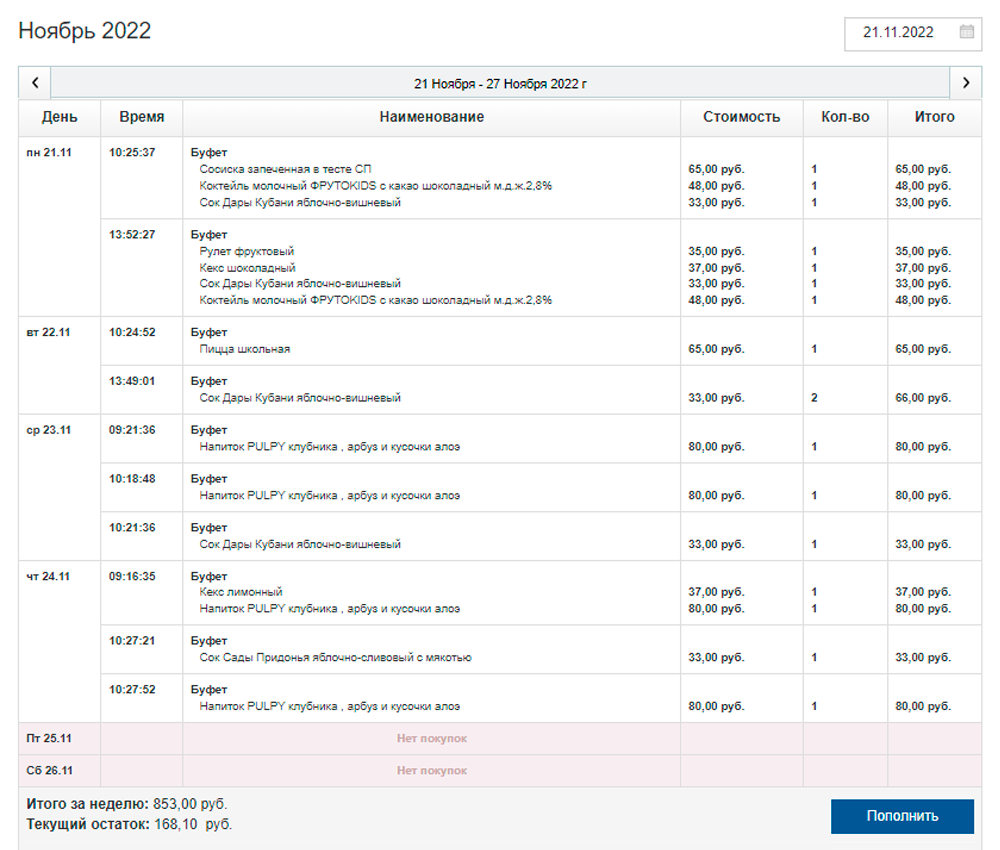Click time 10:18:48 on Wednesday
The image size is (1000, 850).
click(x=132, y=478)
